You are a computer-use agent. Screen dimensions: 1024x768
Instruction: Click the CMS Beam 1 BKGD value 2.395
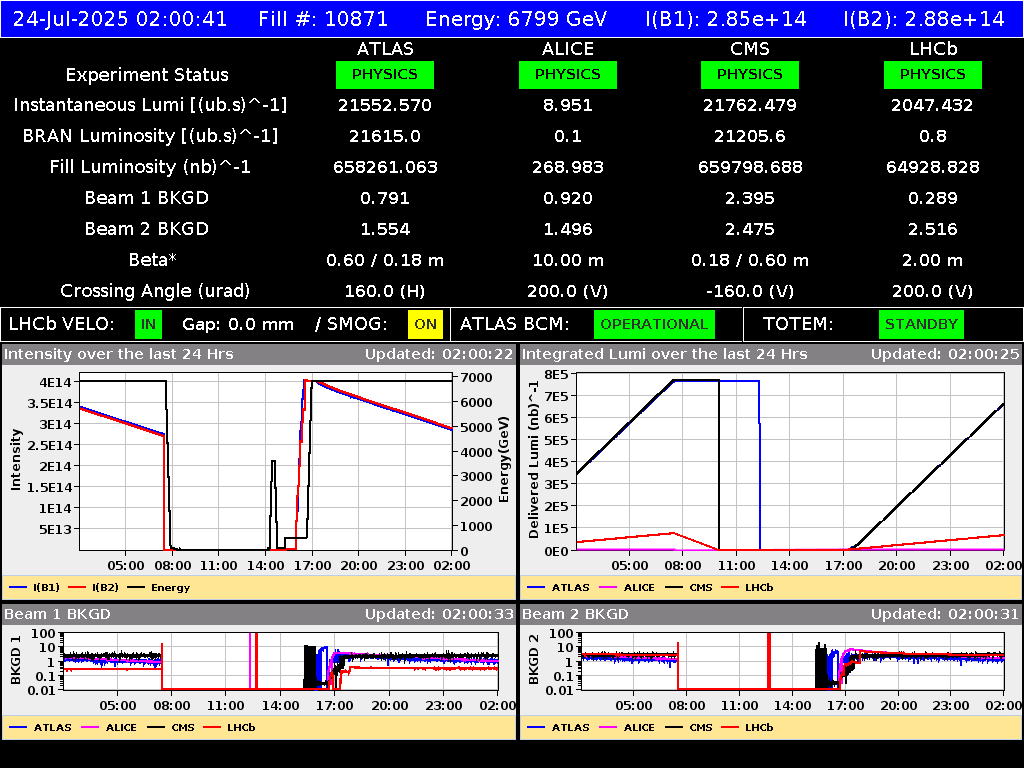[x=750, y=198]
